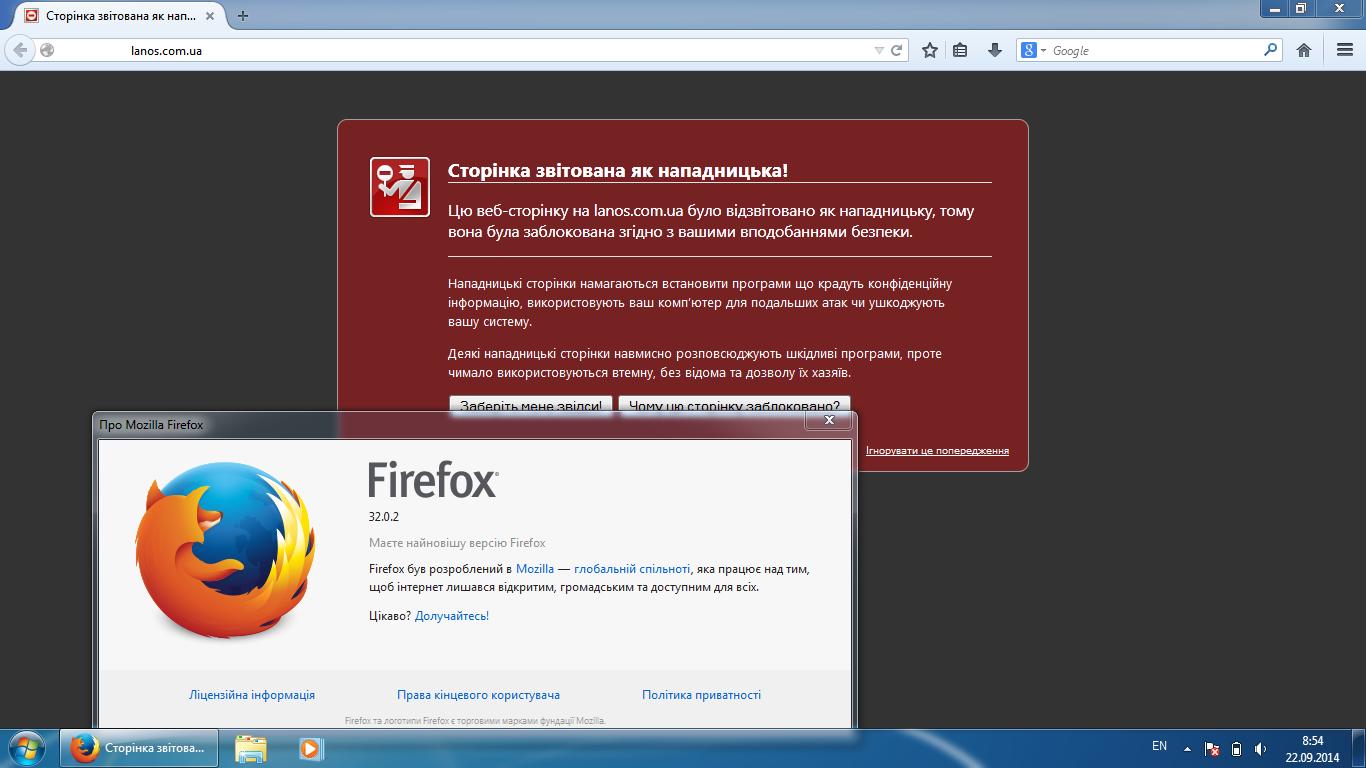The height and width of the screenshot is (768, 1366).
Task: Open a new tab with plus button
Action: [x=243, y=15]
